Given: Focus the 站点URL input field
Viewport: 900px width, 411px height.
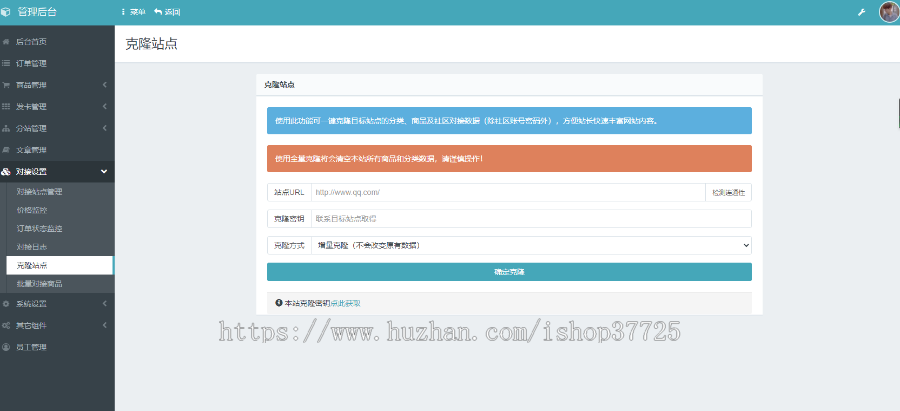Looking at the screenshot, I should (x=508, y=193).
